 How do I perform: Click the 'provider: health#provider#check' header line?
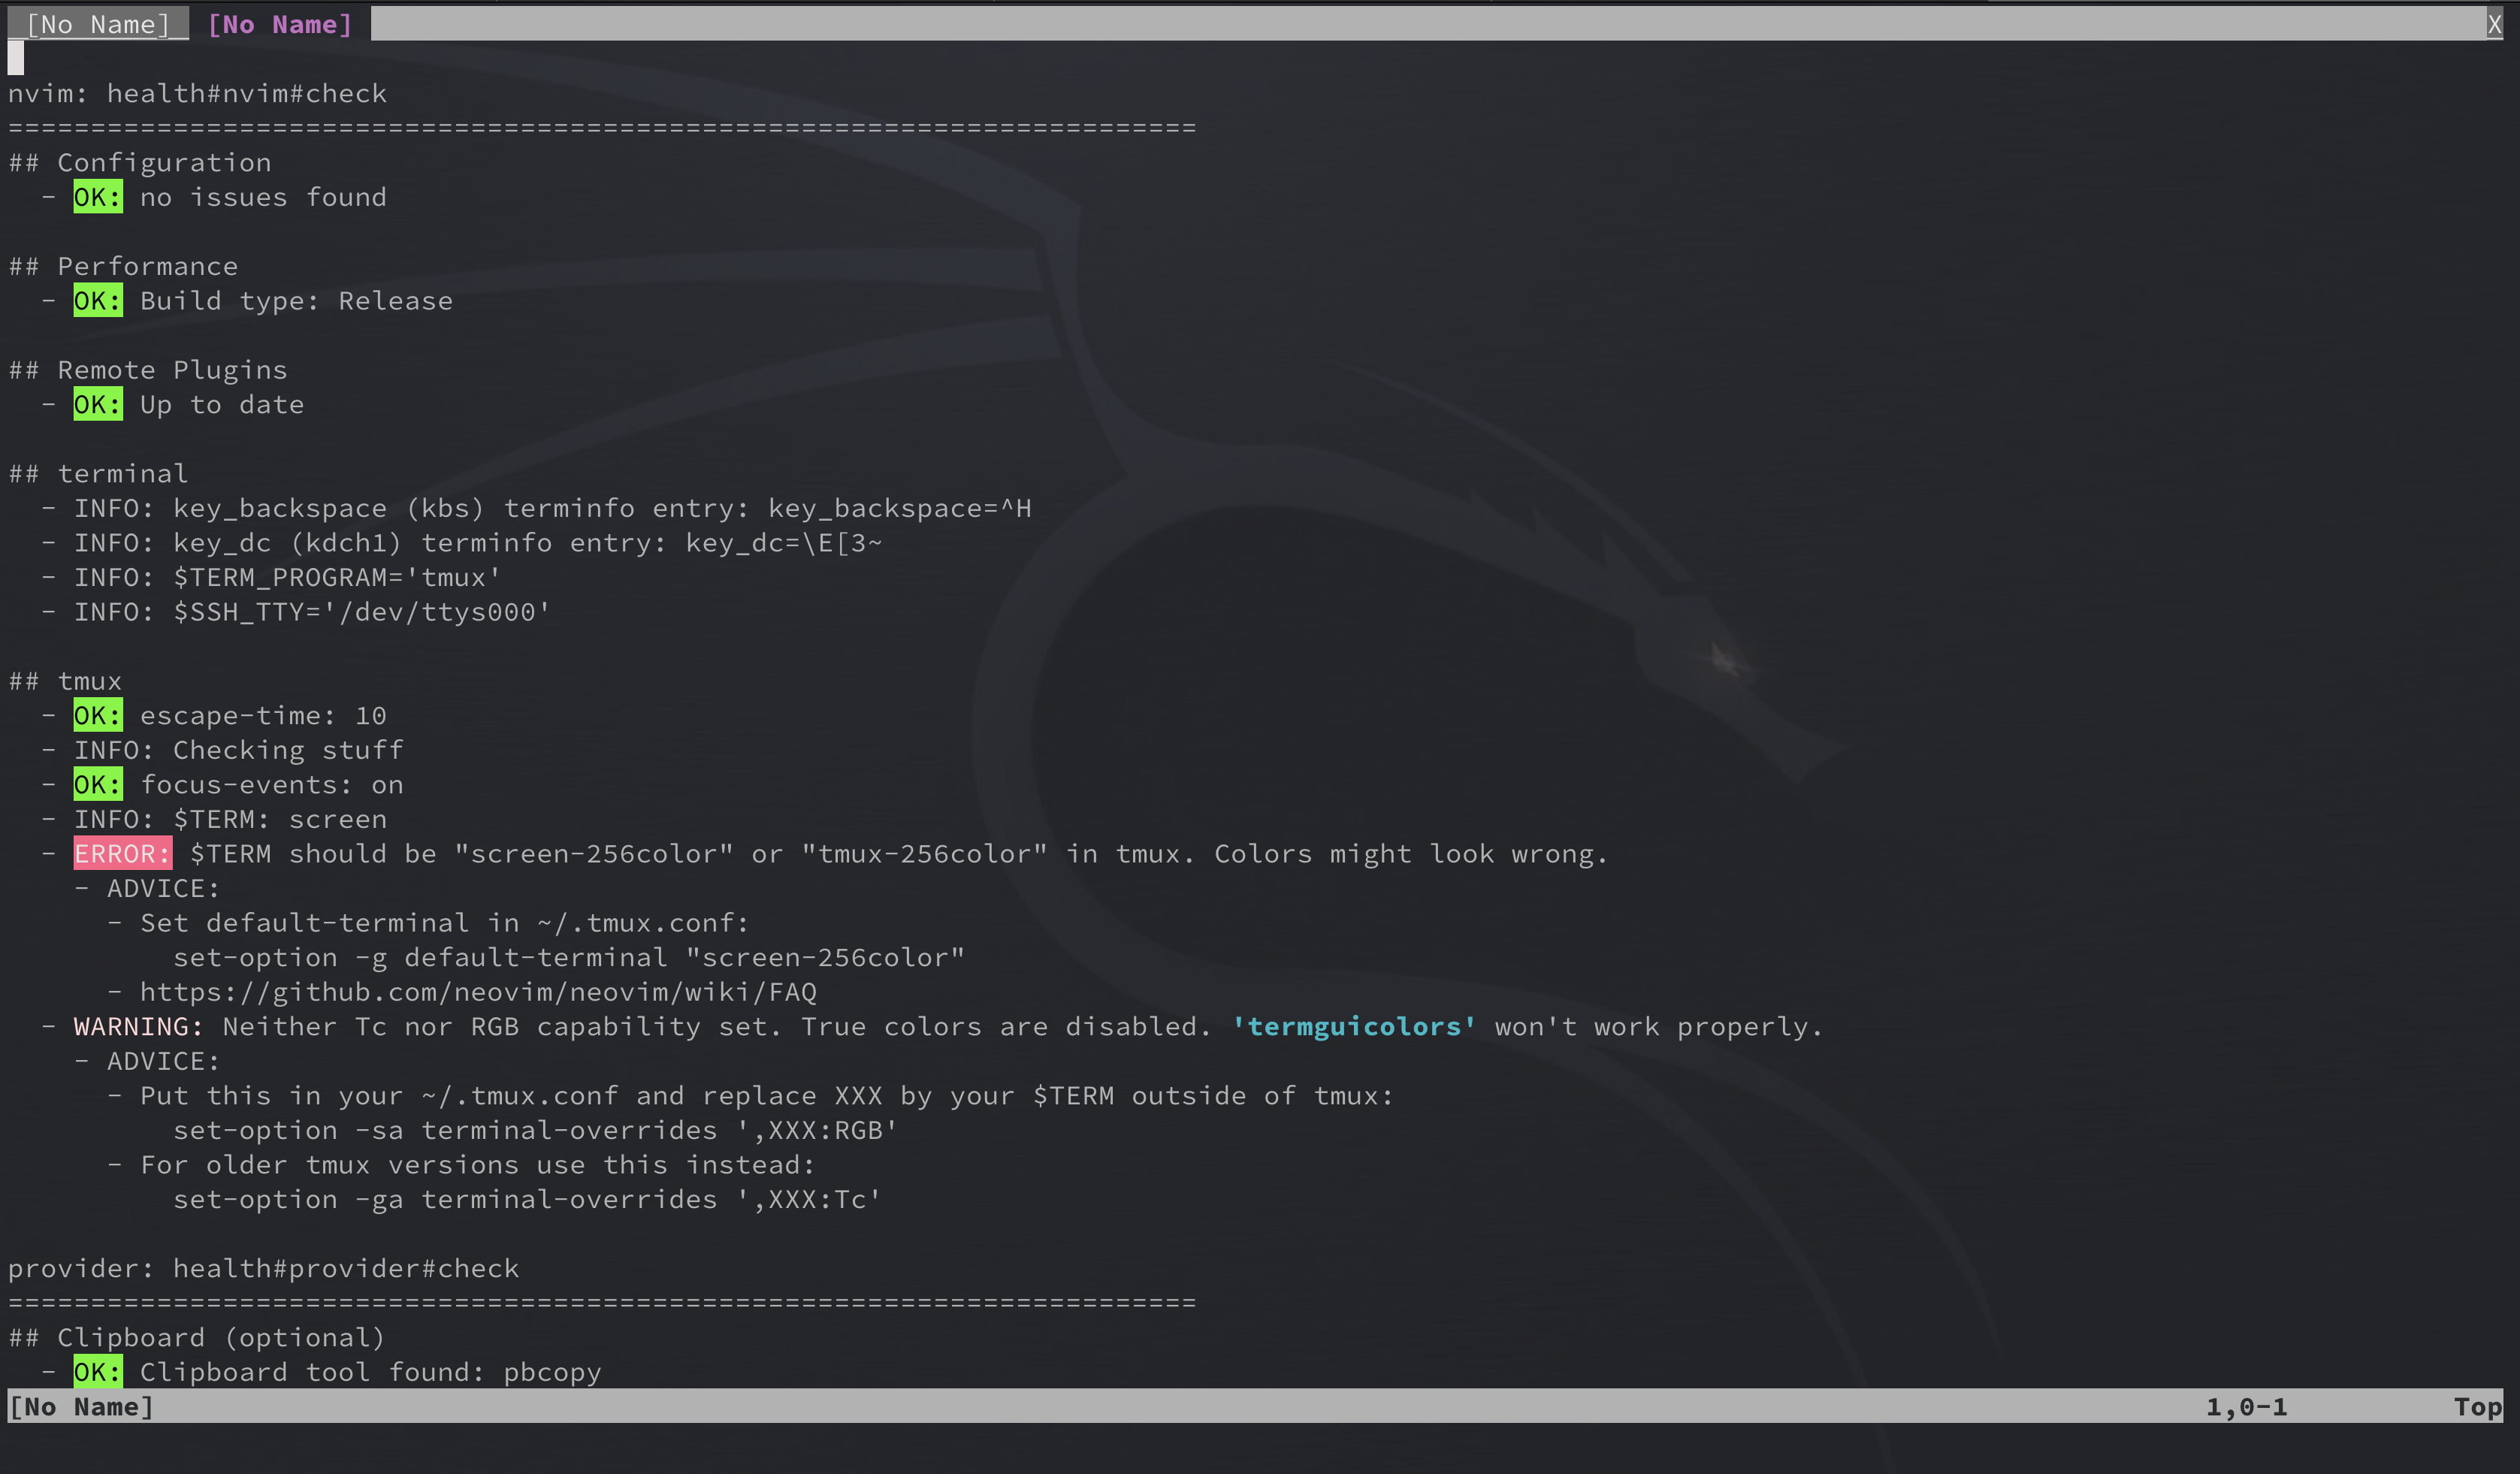point(264,1268)
